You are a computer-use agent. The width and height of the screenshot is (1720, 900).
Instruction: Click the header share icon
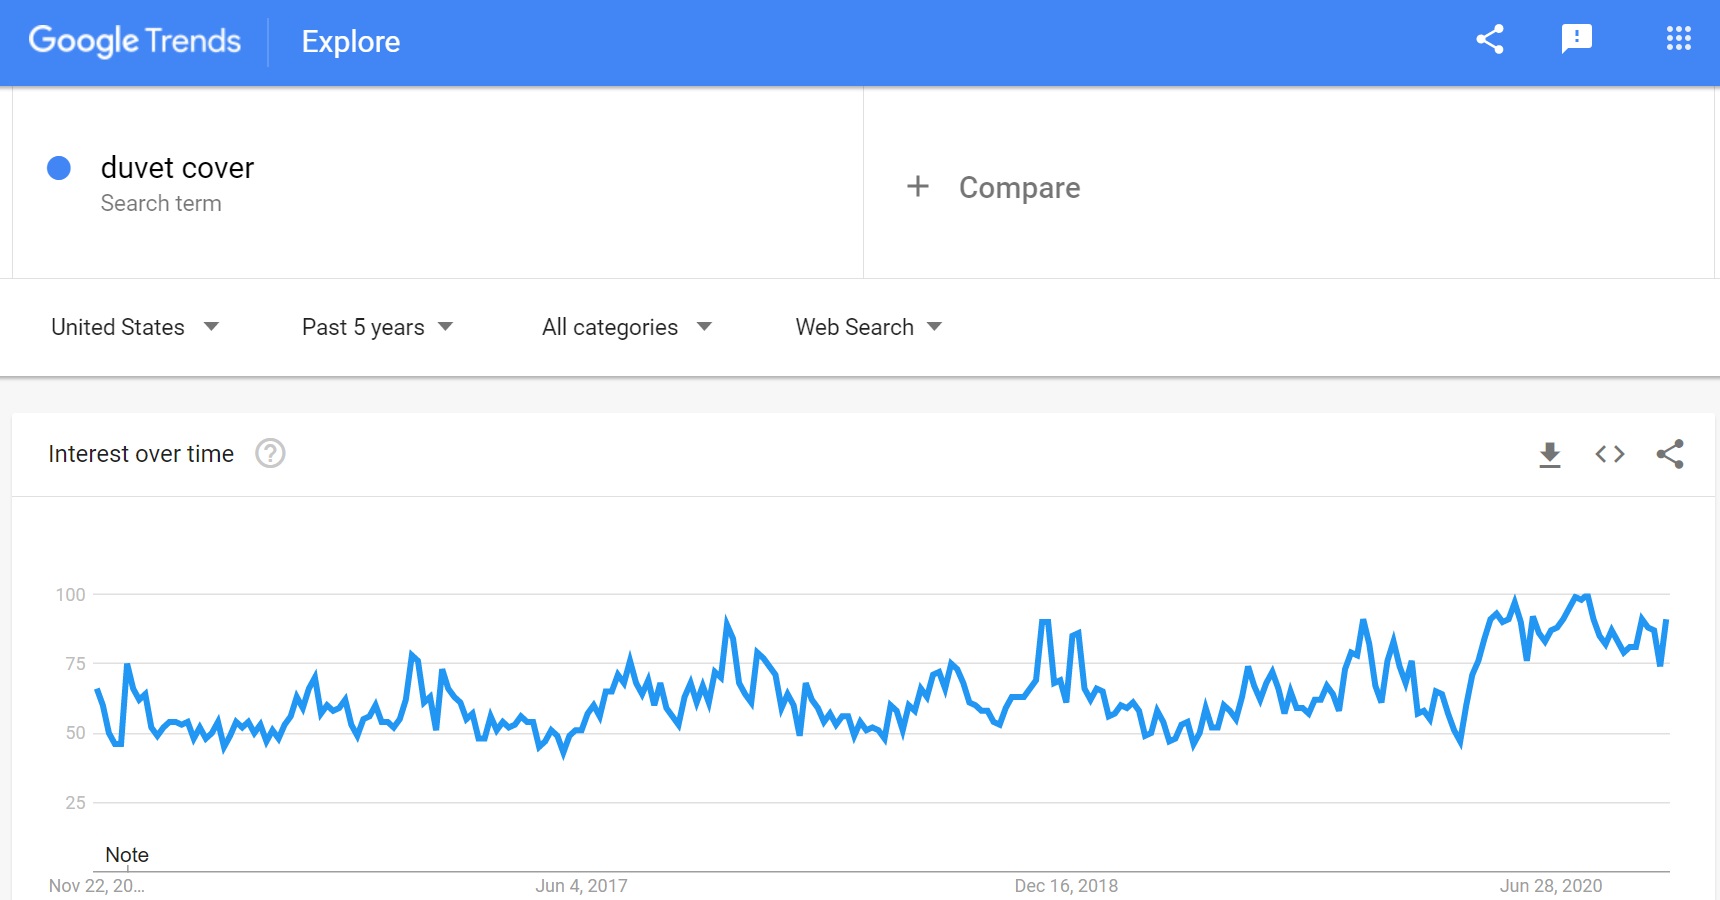point(1490,40)
